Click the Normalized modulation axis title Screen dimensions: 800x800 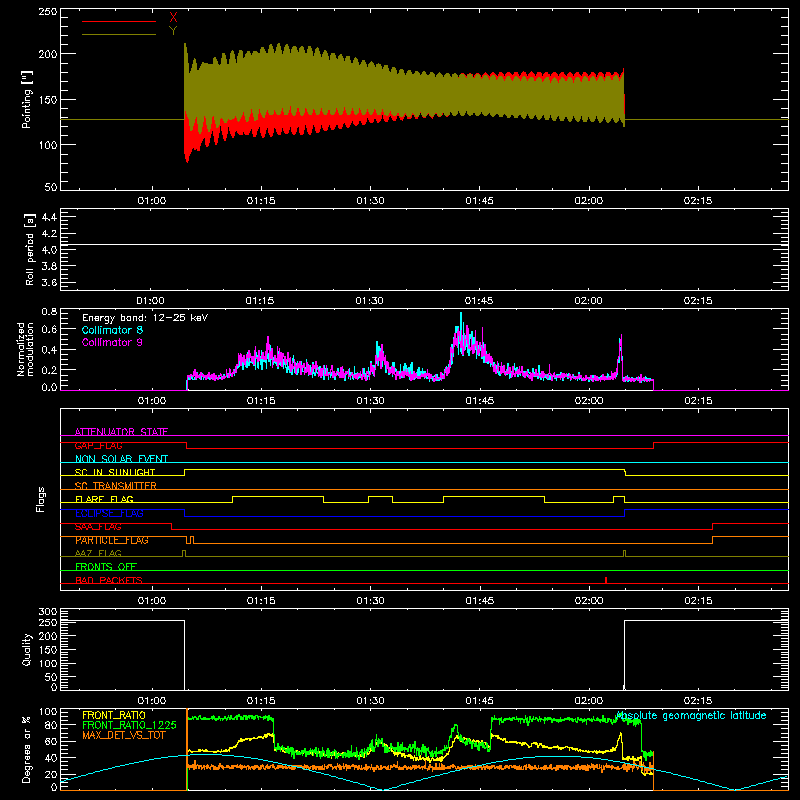click(x=25, y=349)
